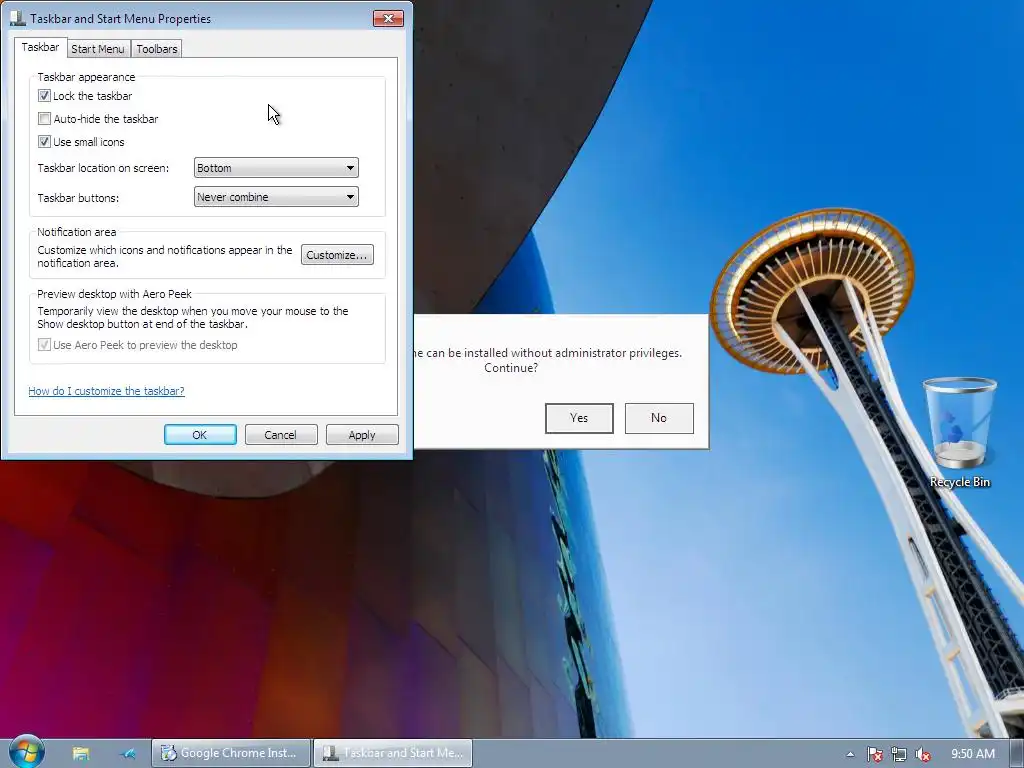1024x768 pixels.
Task: Select the Taskbar tab
Action: pyautogui.click(x=40, y=47)
